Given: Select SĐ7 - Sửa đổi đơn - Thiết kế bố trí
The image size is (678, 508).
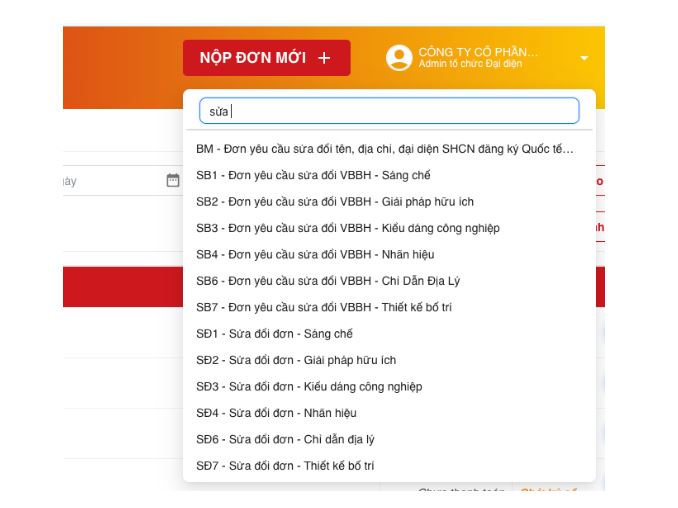Looking at the screenshot, I should click(x=285, y=466).
